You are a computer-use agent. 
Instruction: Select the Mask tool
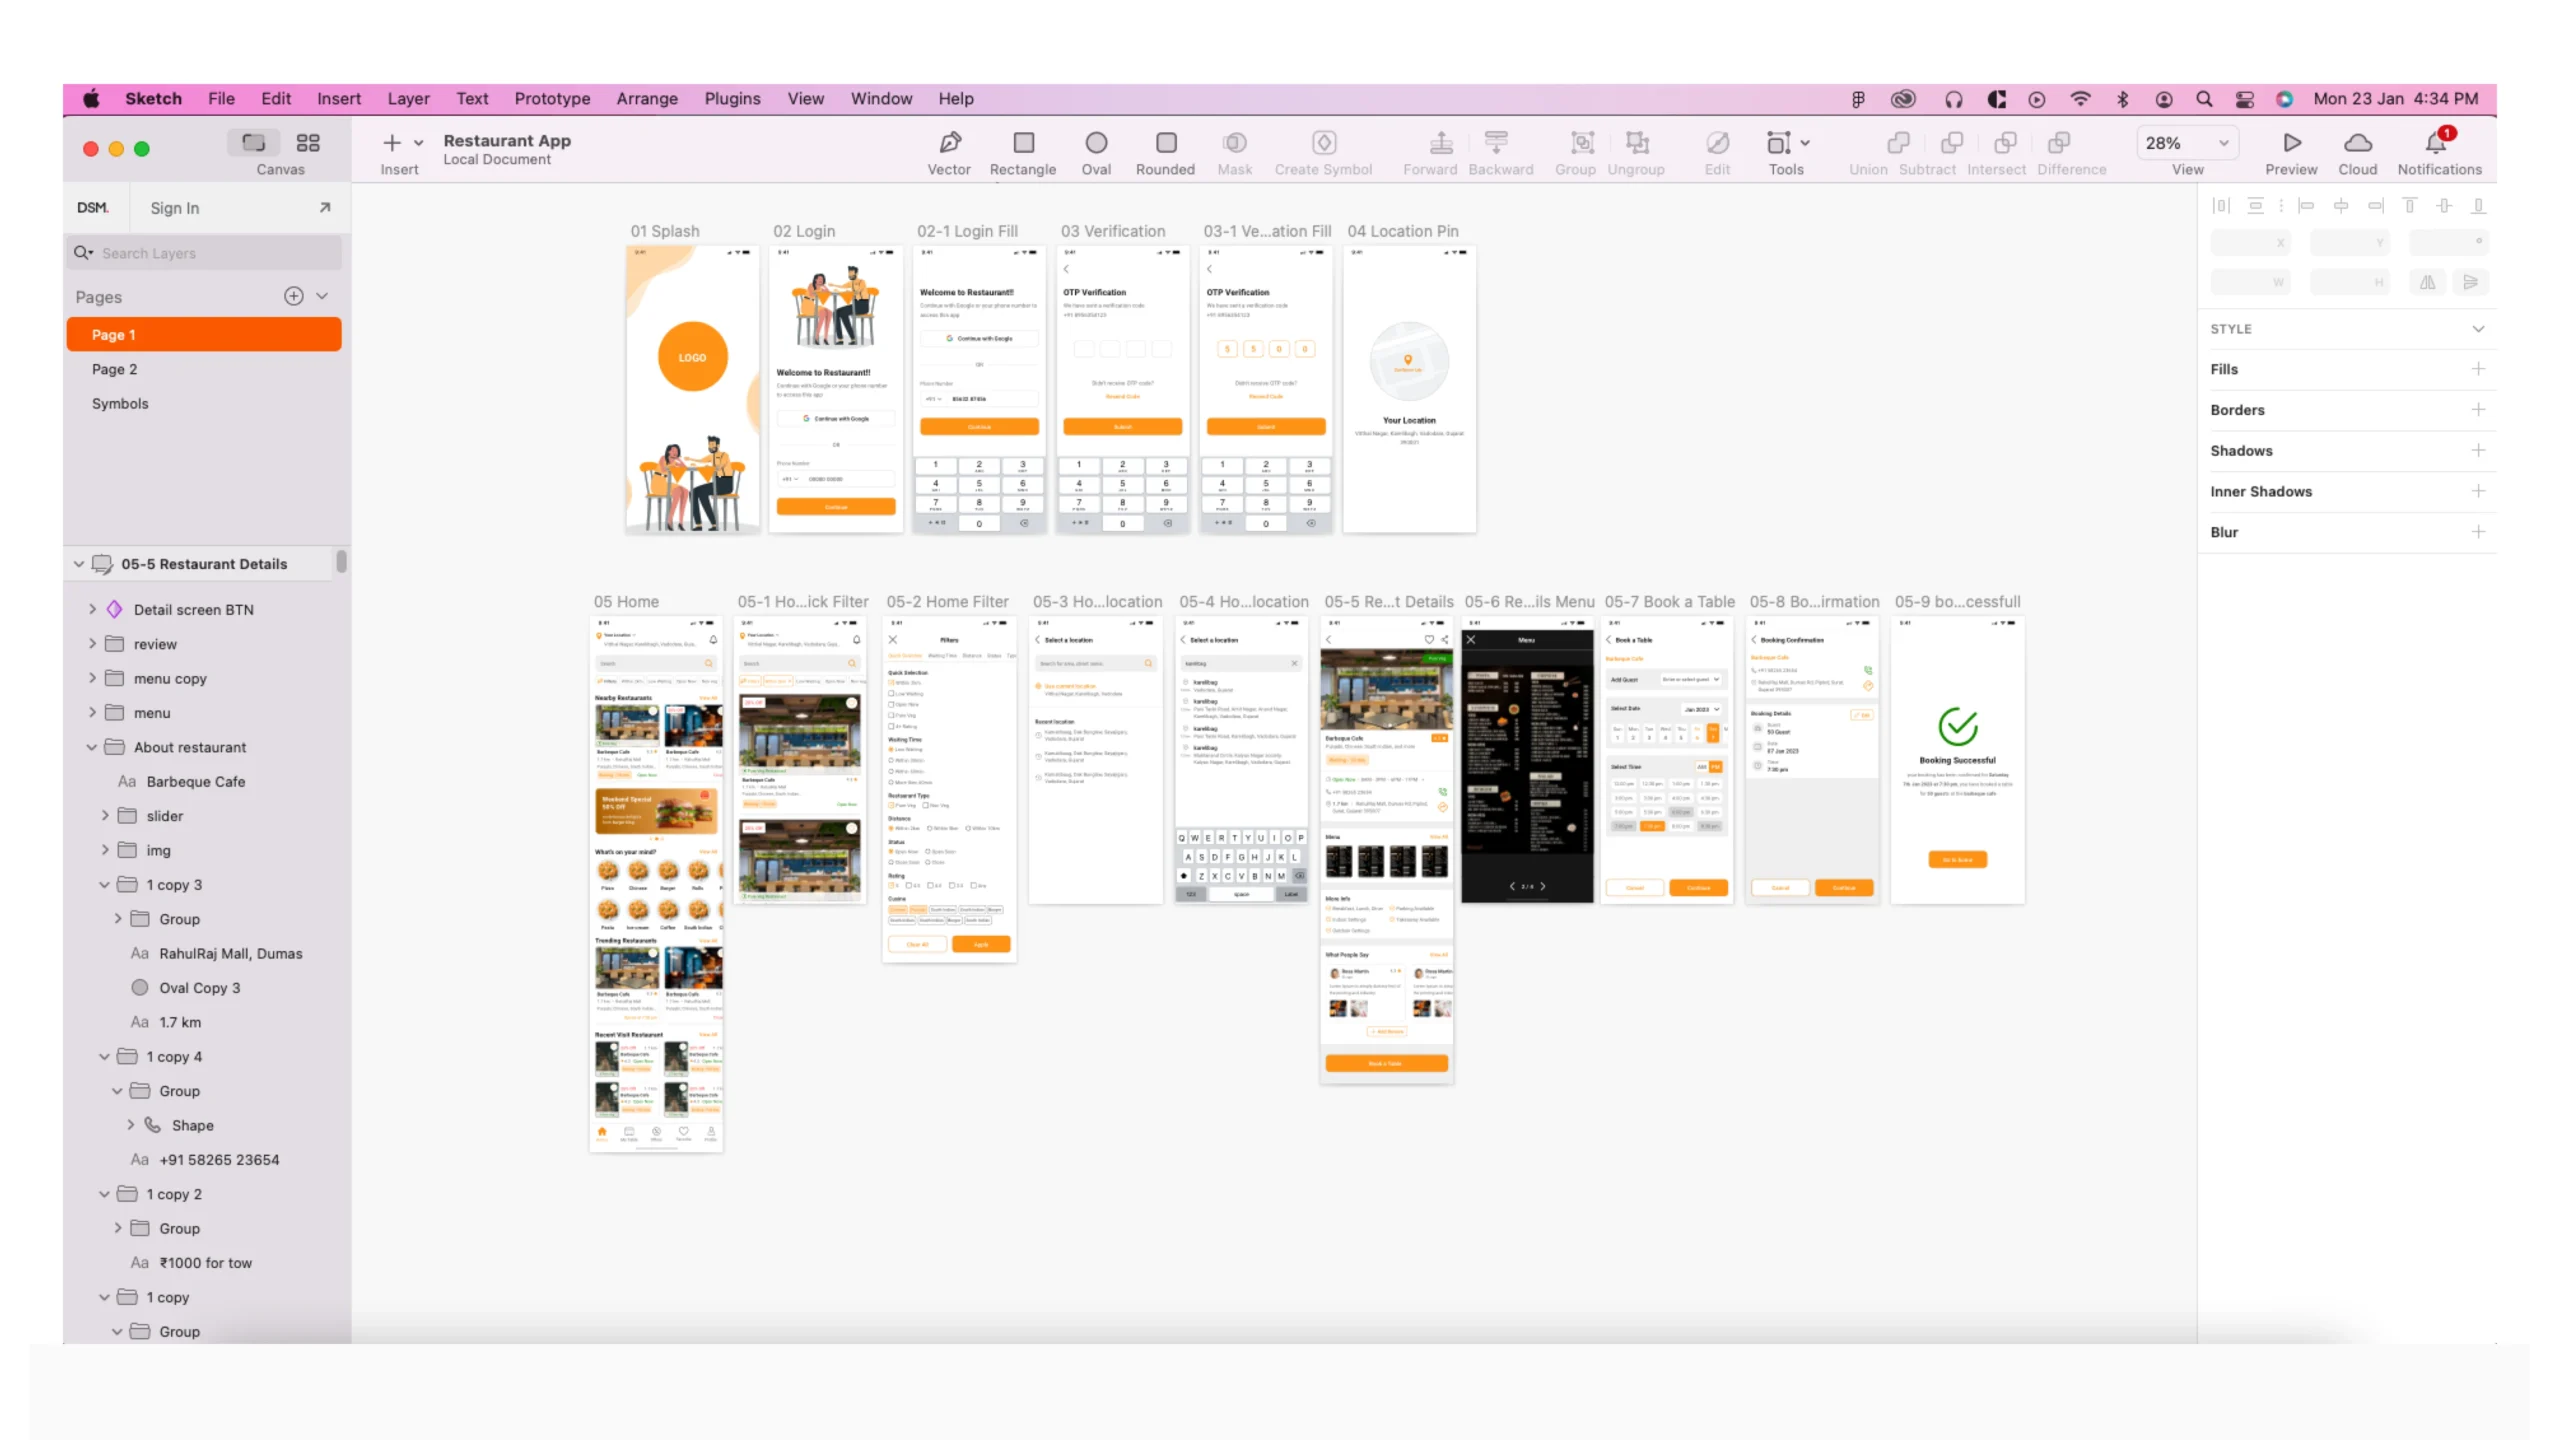tap(1234, 151)
